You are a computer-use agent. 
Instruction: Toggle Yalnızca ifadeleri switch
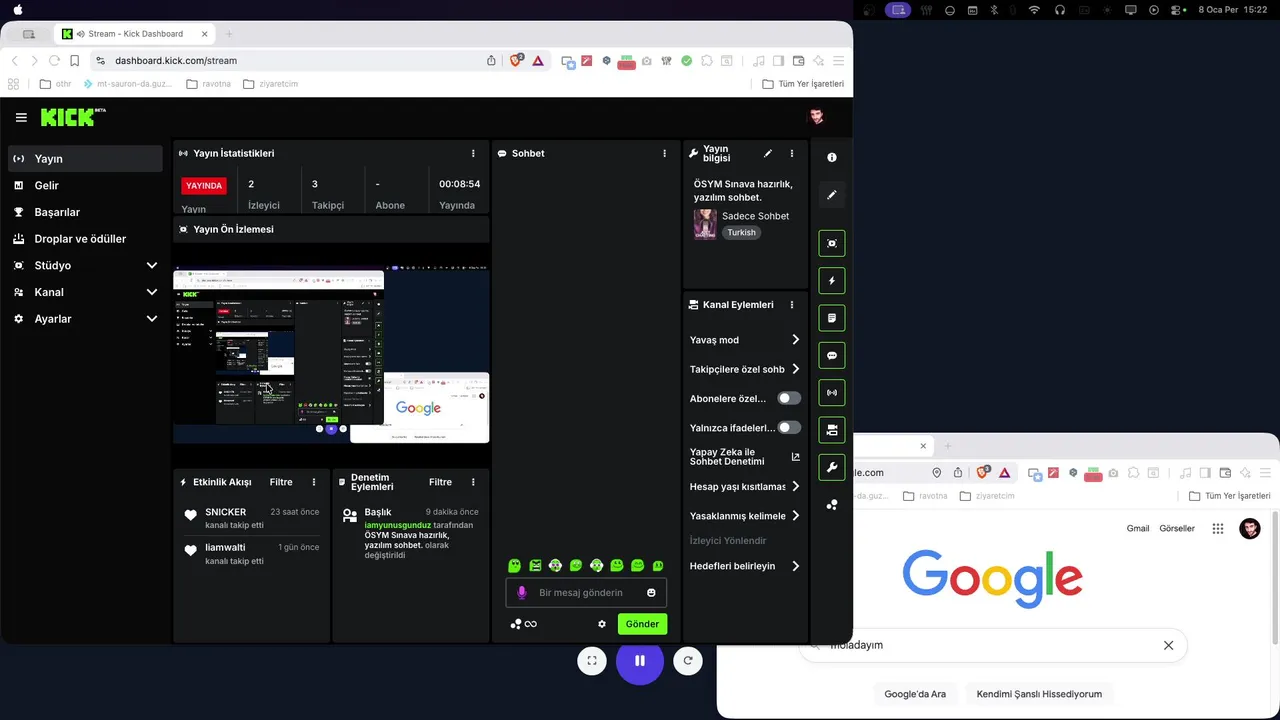coord(790,427)
